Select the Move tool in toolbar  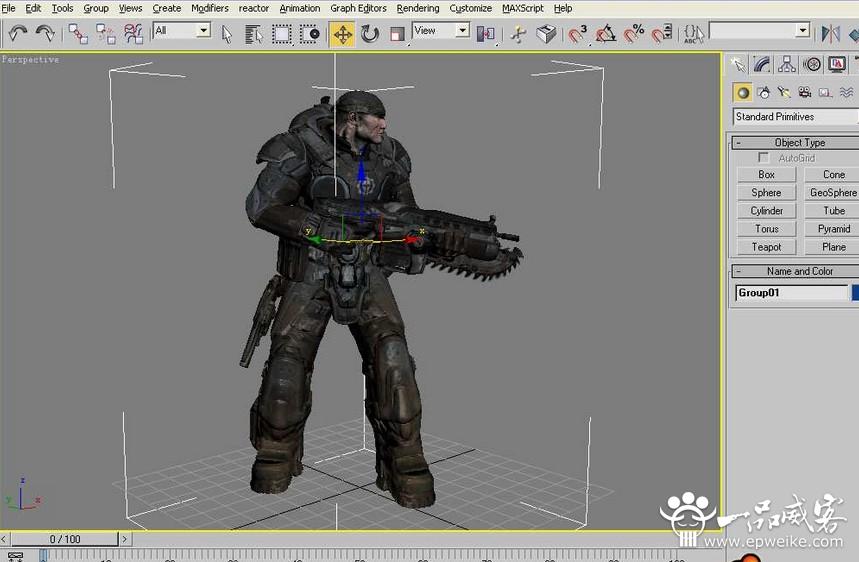click(342, 35)
